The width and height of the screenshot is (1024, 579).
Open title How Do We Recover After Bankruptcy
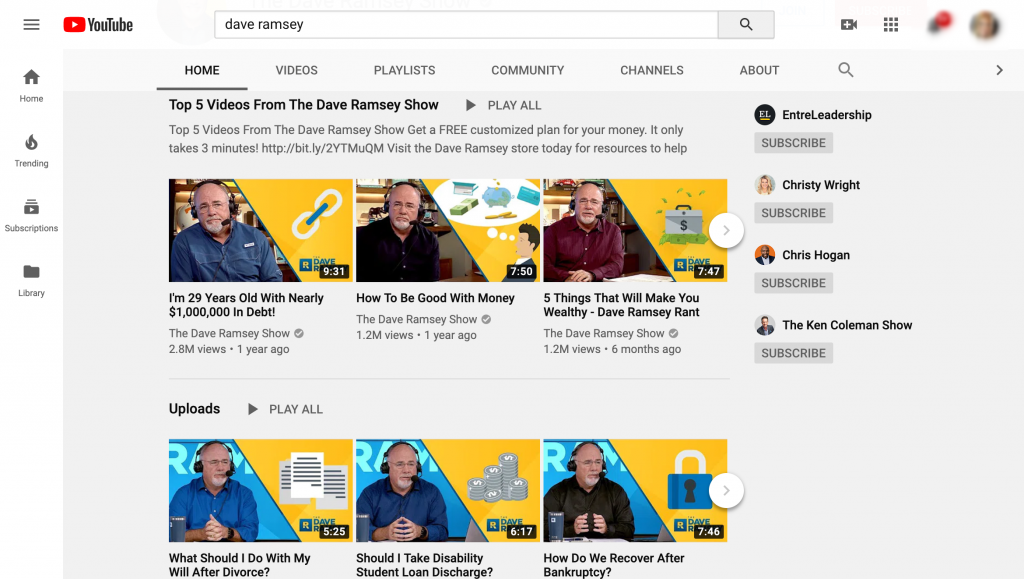point(614,565)
